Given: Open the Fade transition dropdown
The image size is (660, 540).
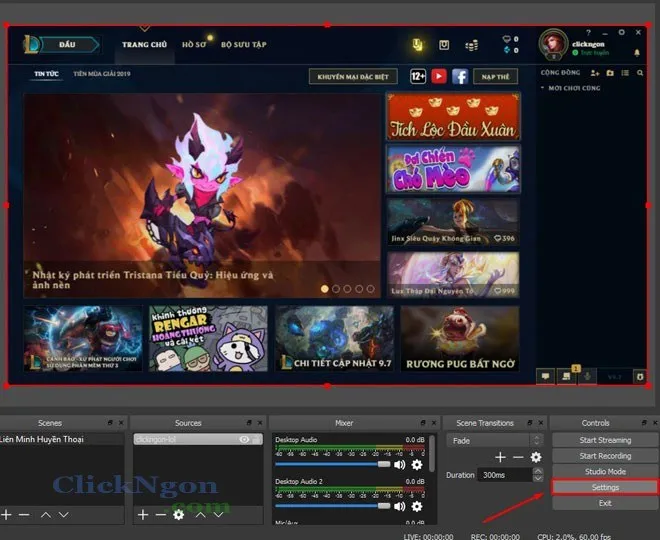Looking at the screenshot, I should click(494, 440).
